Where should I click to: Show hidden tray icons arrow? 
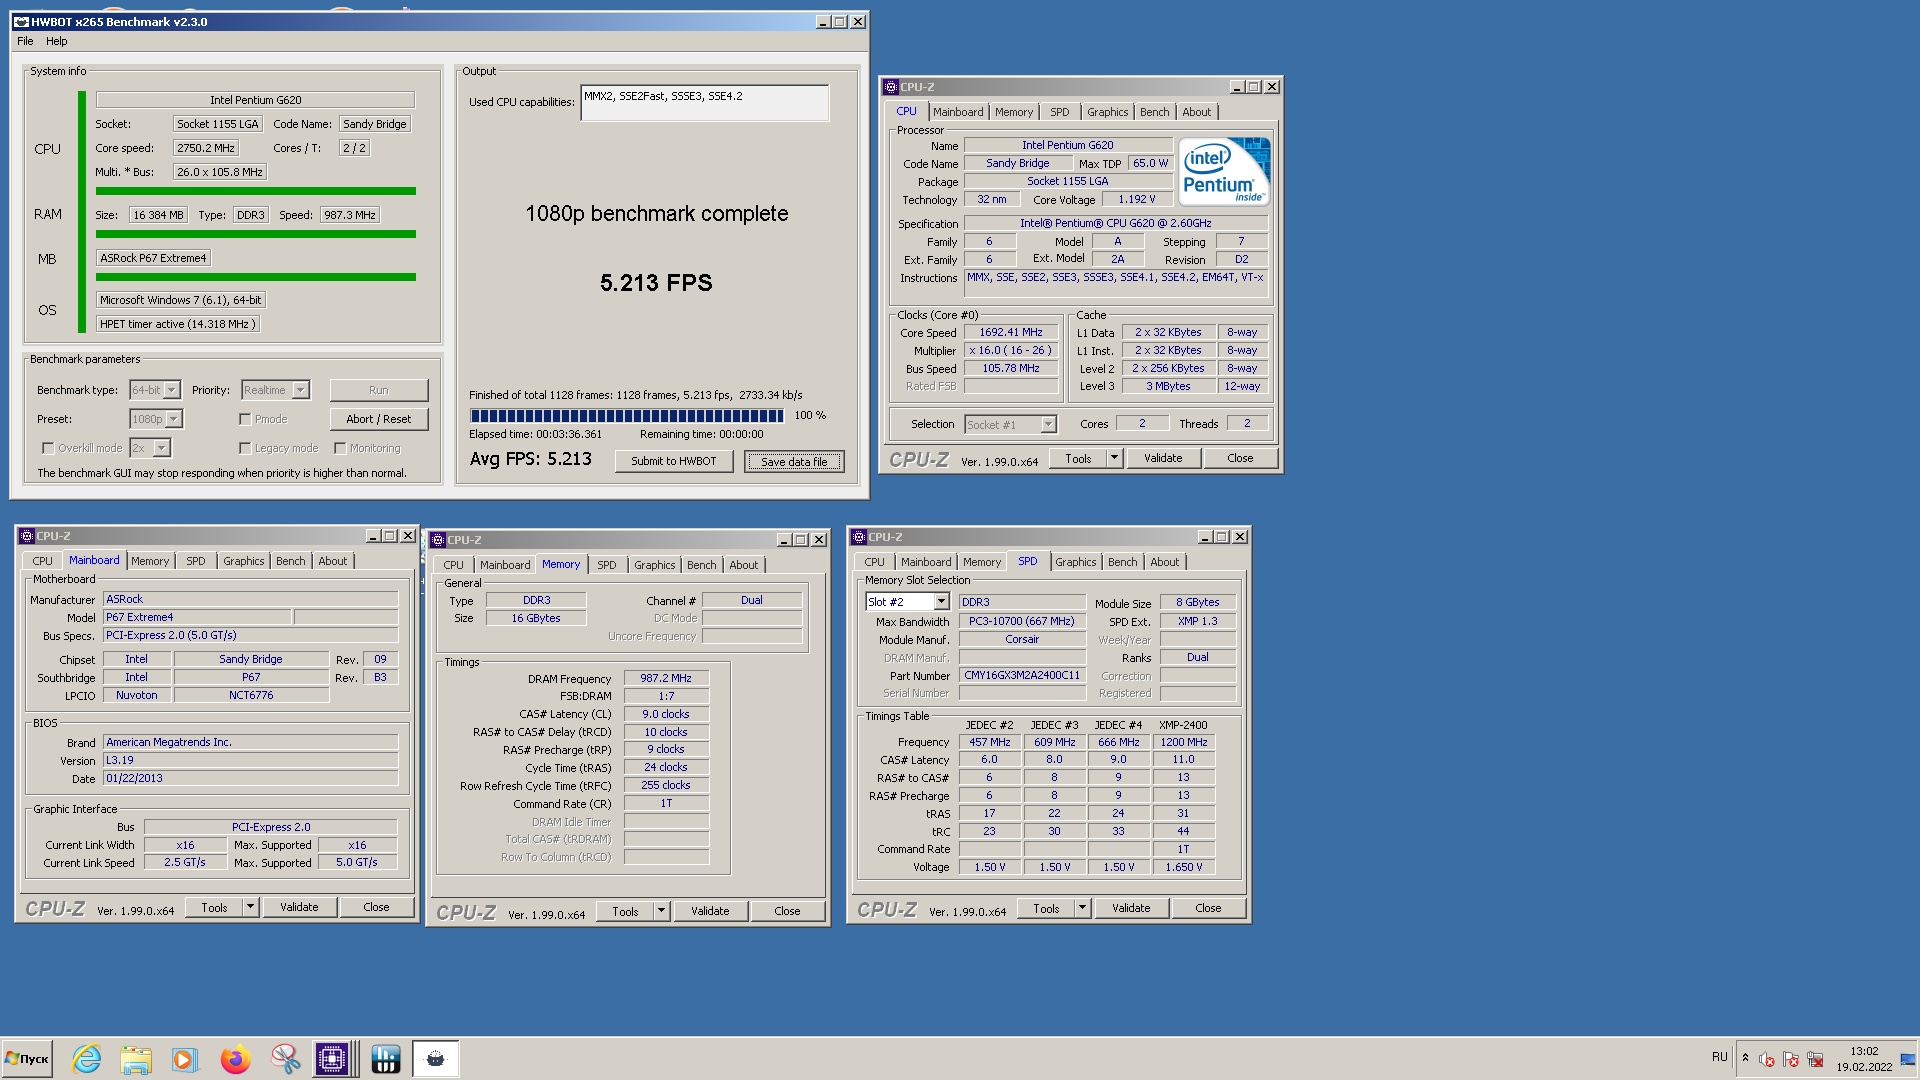point(1745,1058)
